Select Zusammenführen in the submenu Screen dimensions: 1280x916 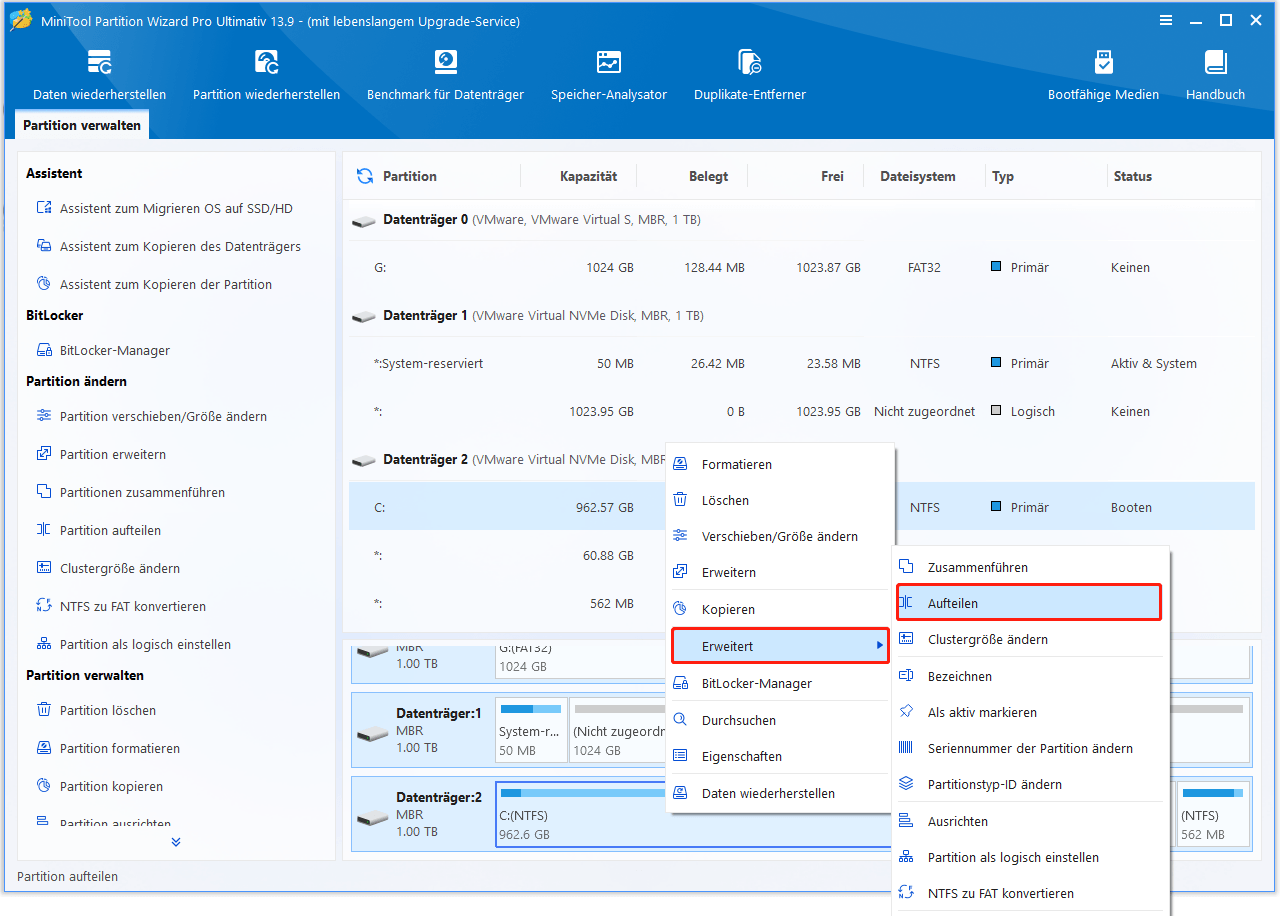point(1030,567)
